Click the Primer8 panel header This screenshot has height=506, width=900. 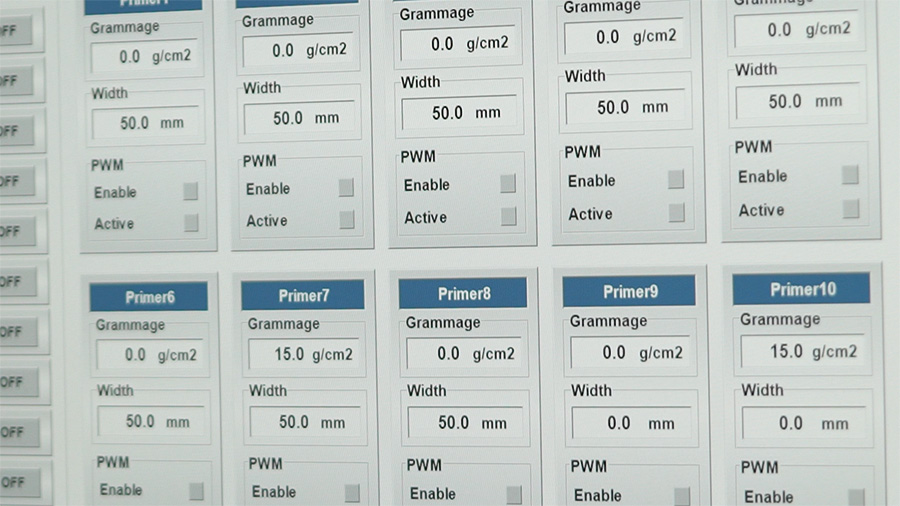[x=463, y=294]
